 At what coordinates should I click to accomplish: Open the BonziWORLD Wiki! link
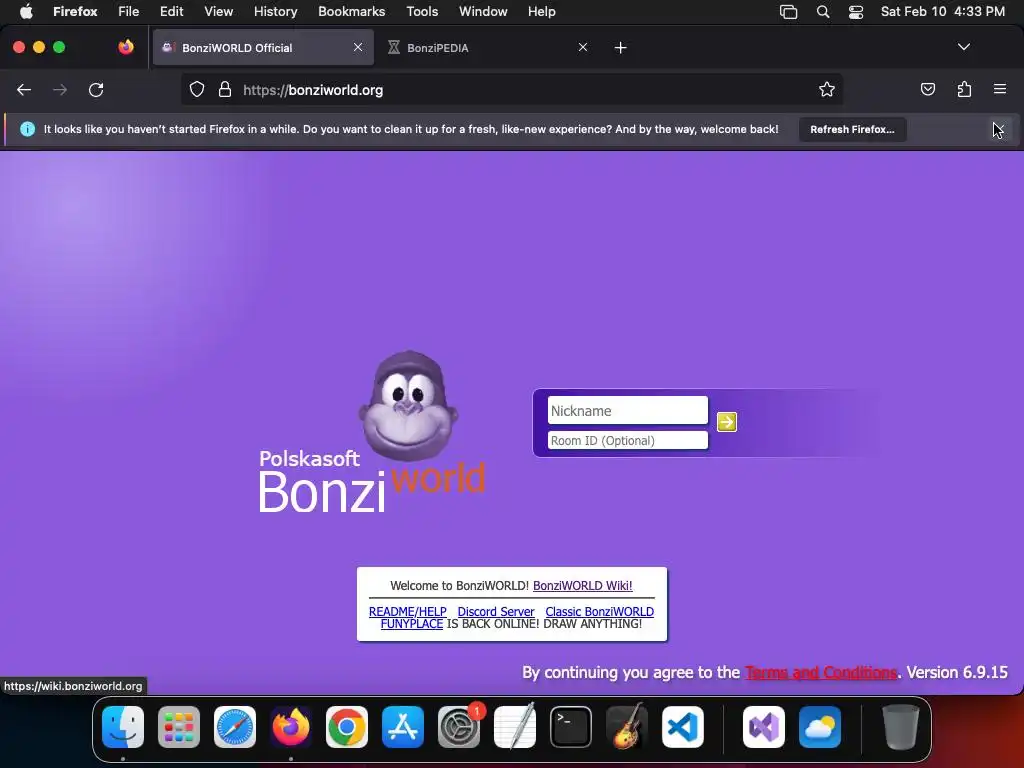[583, 585]
